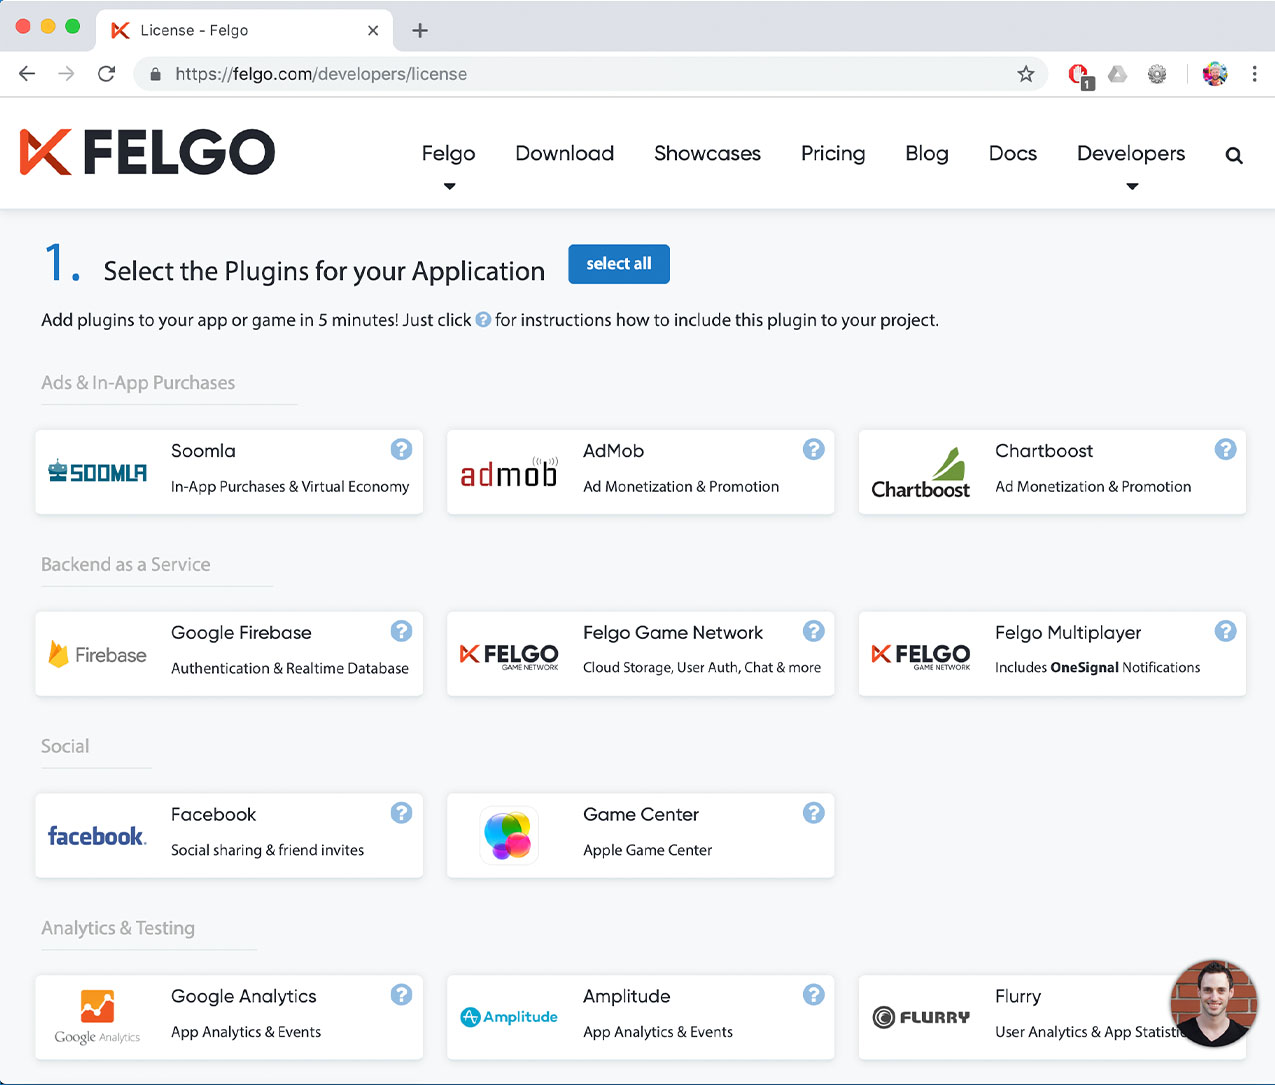
Task: Click the browser forward arrow
Action: pos(66,74)
